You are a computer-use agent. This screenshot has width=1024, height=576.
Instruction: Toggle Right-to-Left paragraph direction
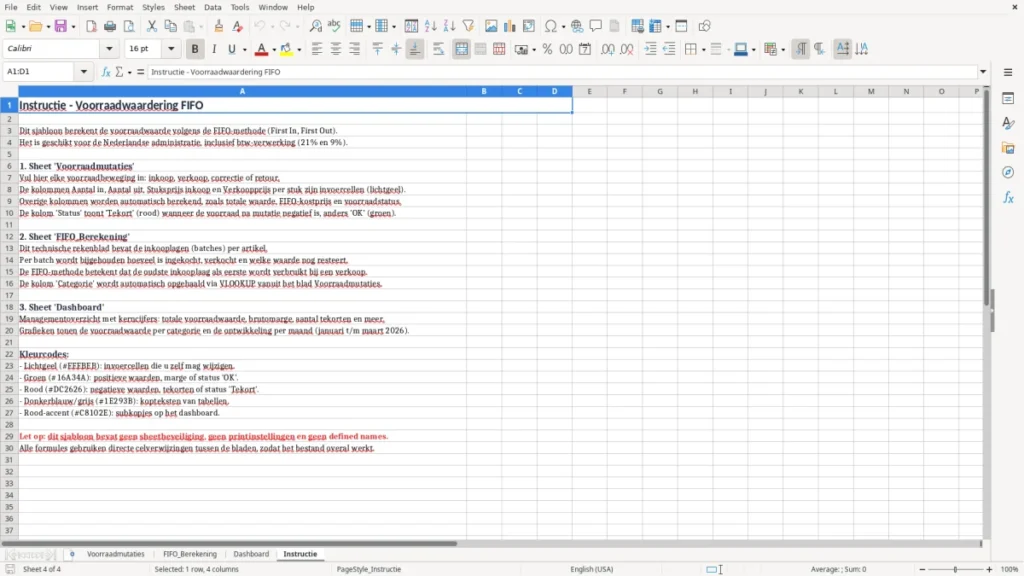(820, 49)
